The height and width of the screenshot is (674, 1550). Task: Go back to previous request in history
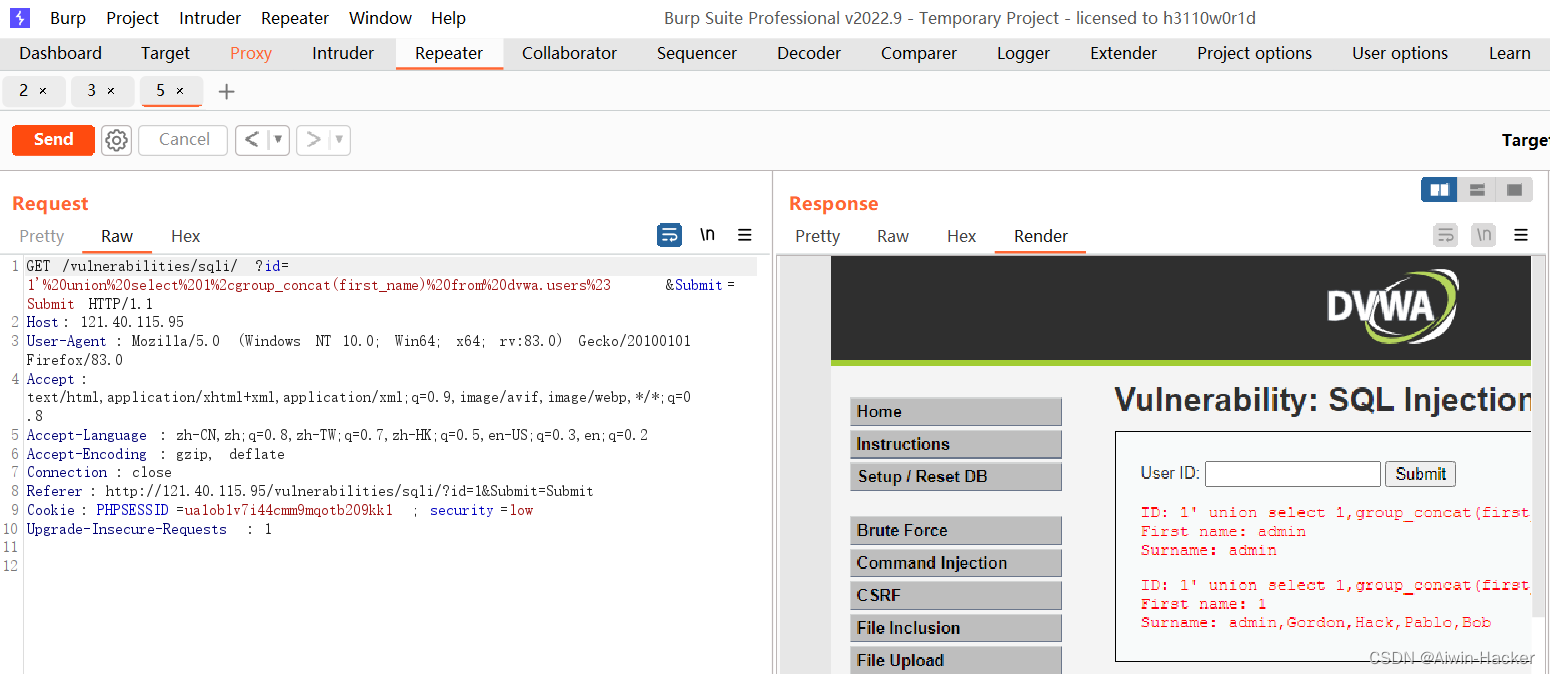pos(252,140)
